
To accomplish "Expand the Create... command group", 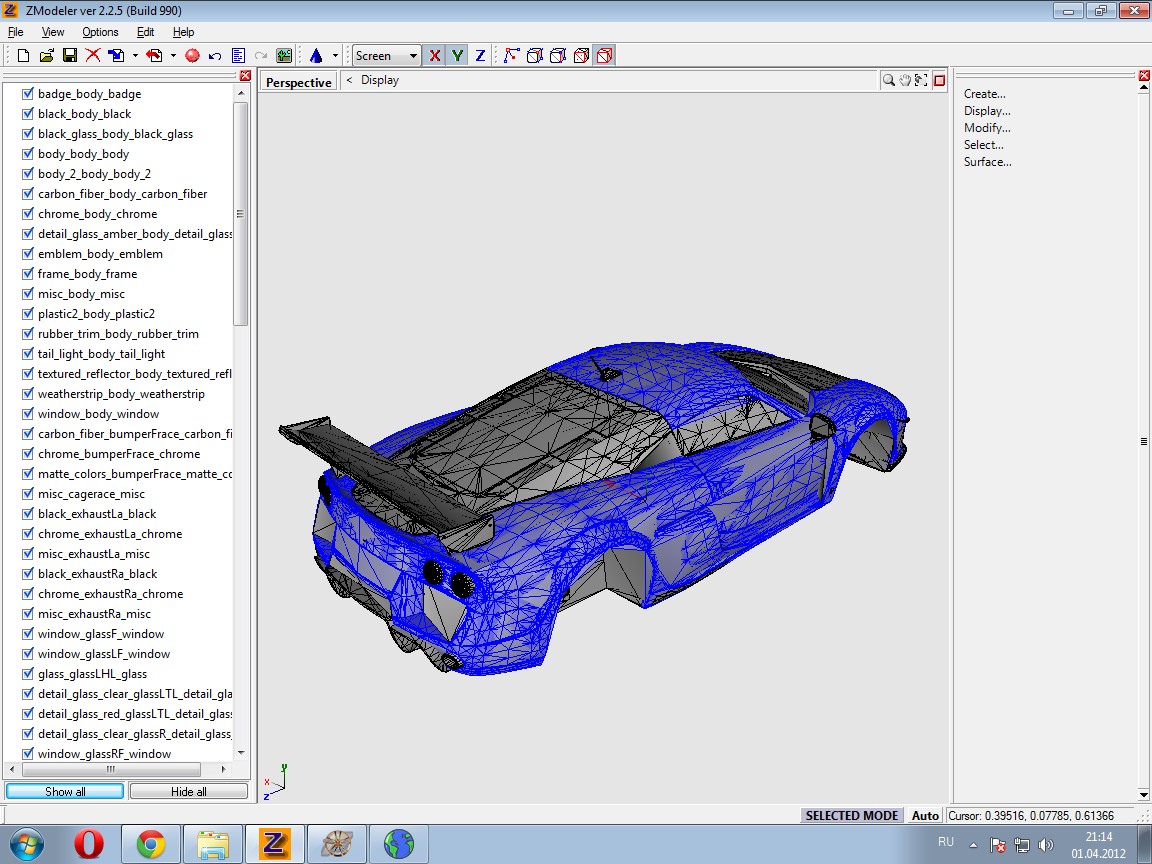I will pyautogui.click(x=984, y=94).
